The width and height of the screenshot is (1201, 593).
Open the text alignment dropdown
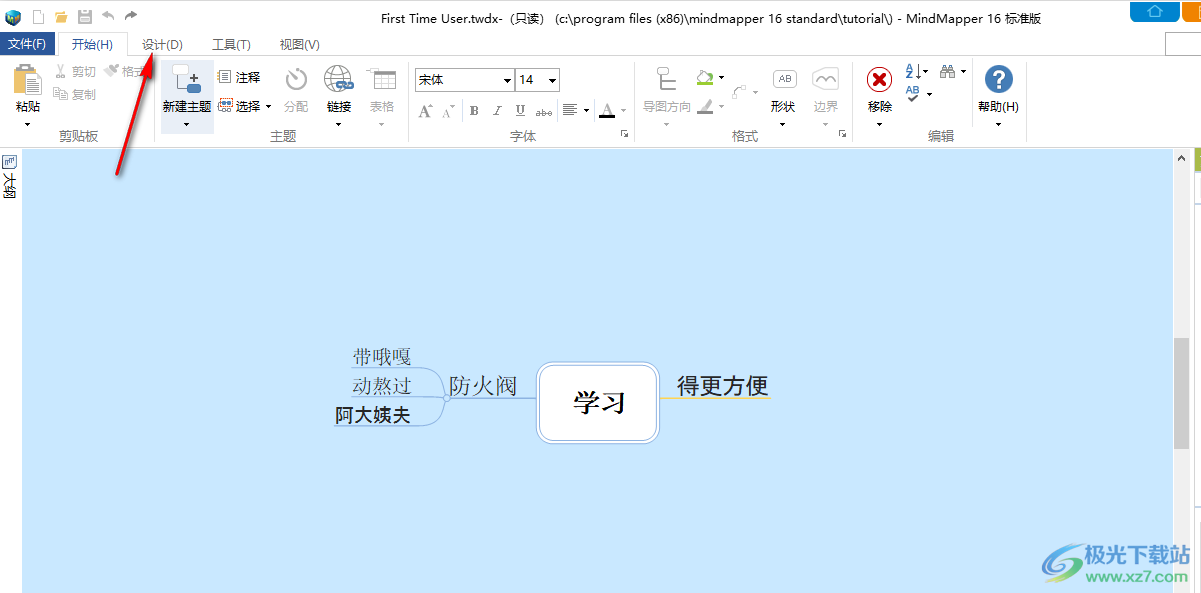[575, 110]
